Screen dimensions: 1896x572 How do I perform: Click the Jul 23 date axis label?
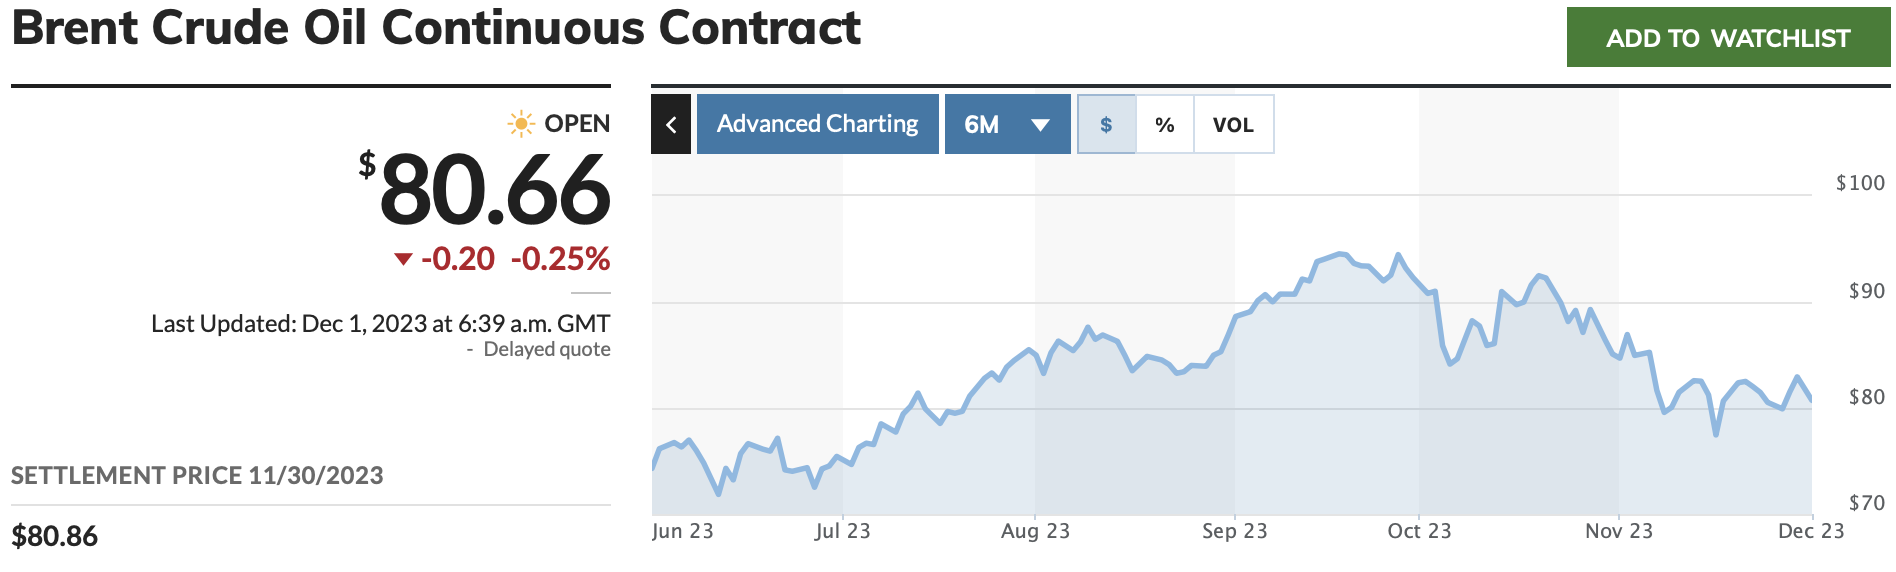(x=842, y=531)
